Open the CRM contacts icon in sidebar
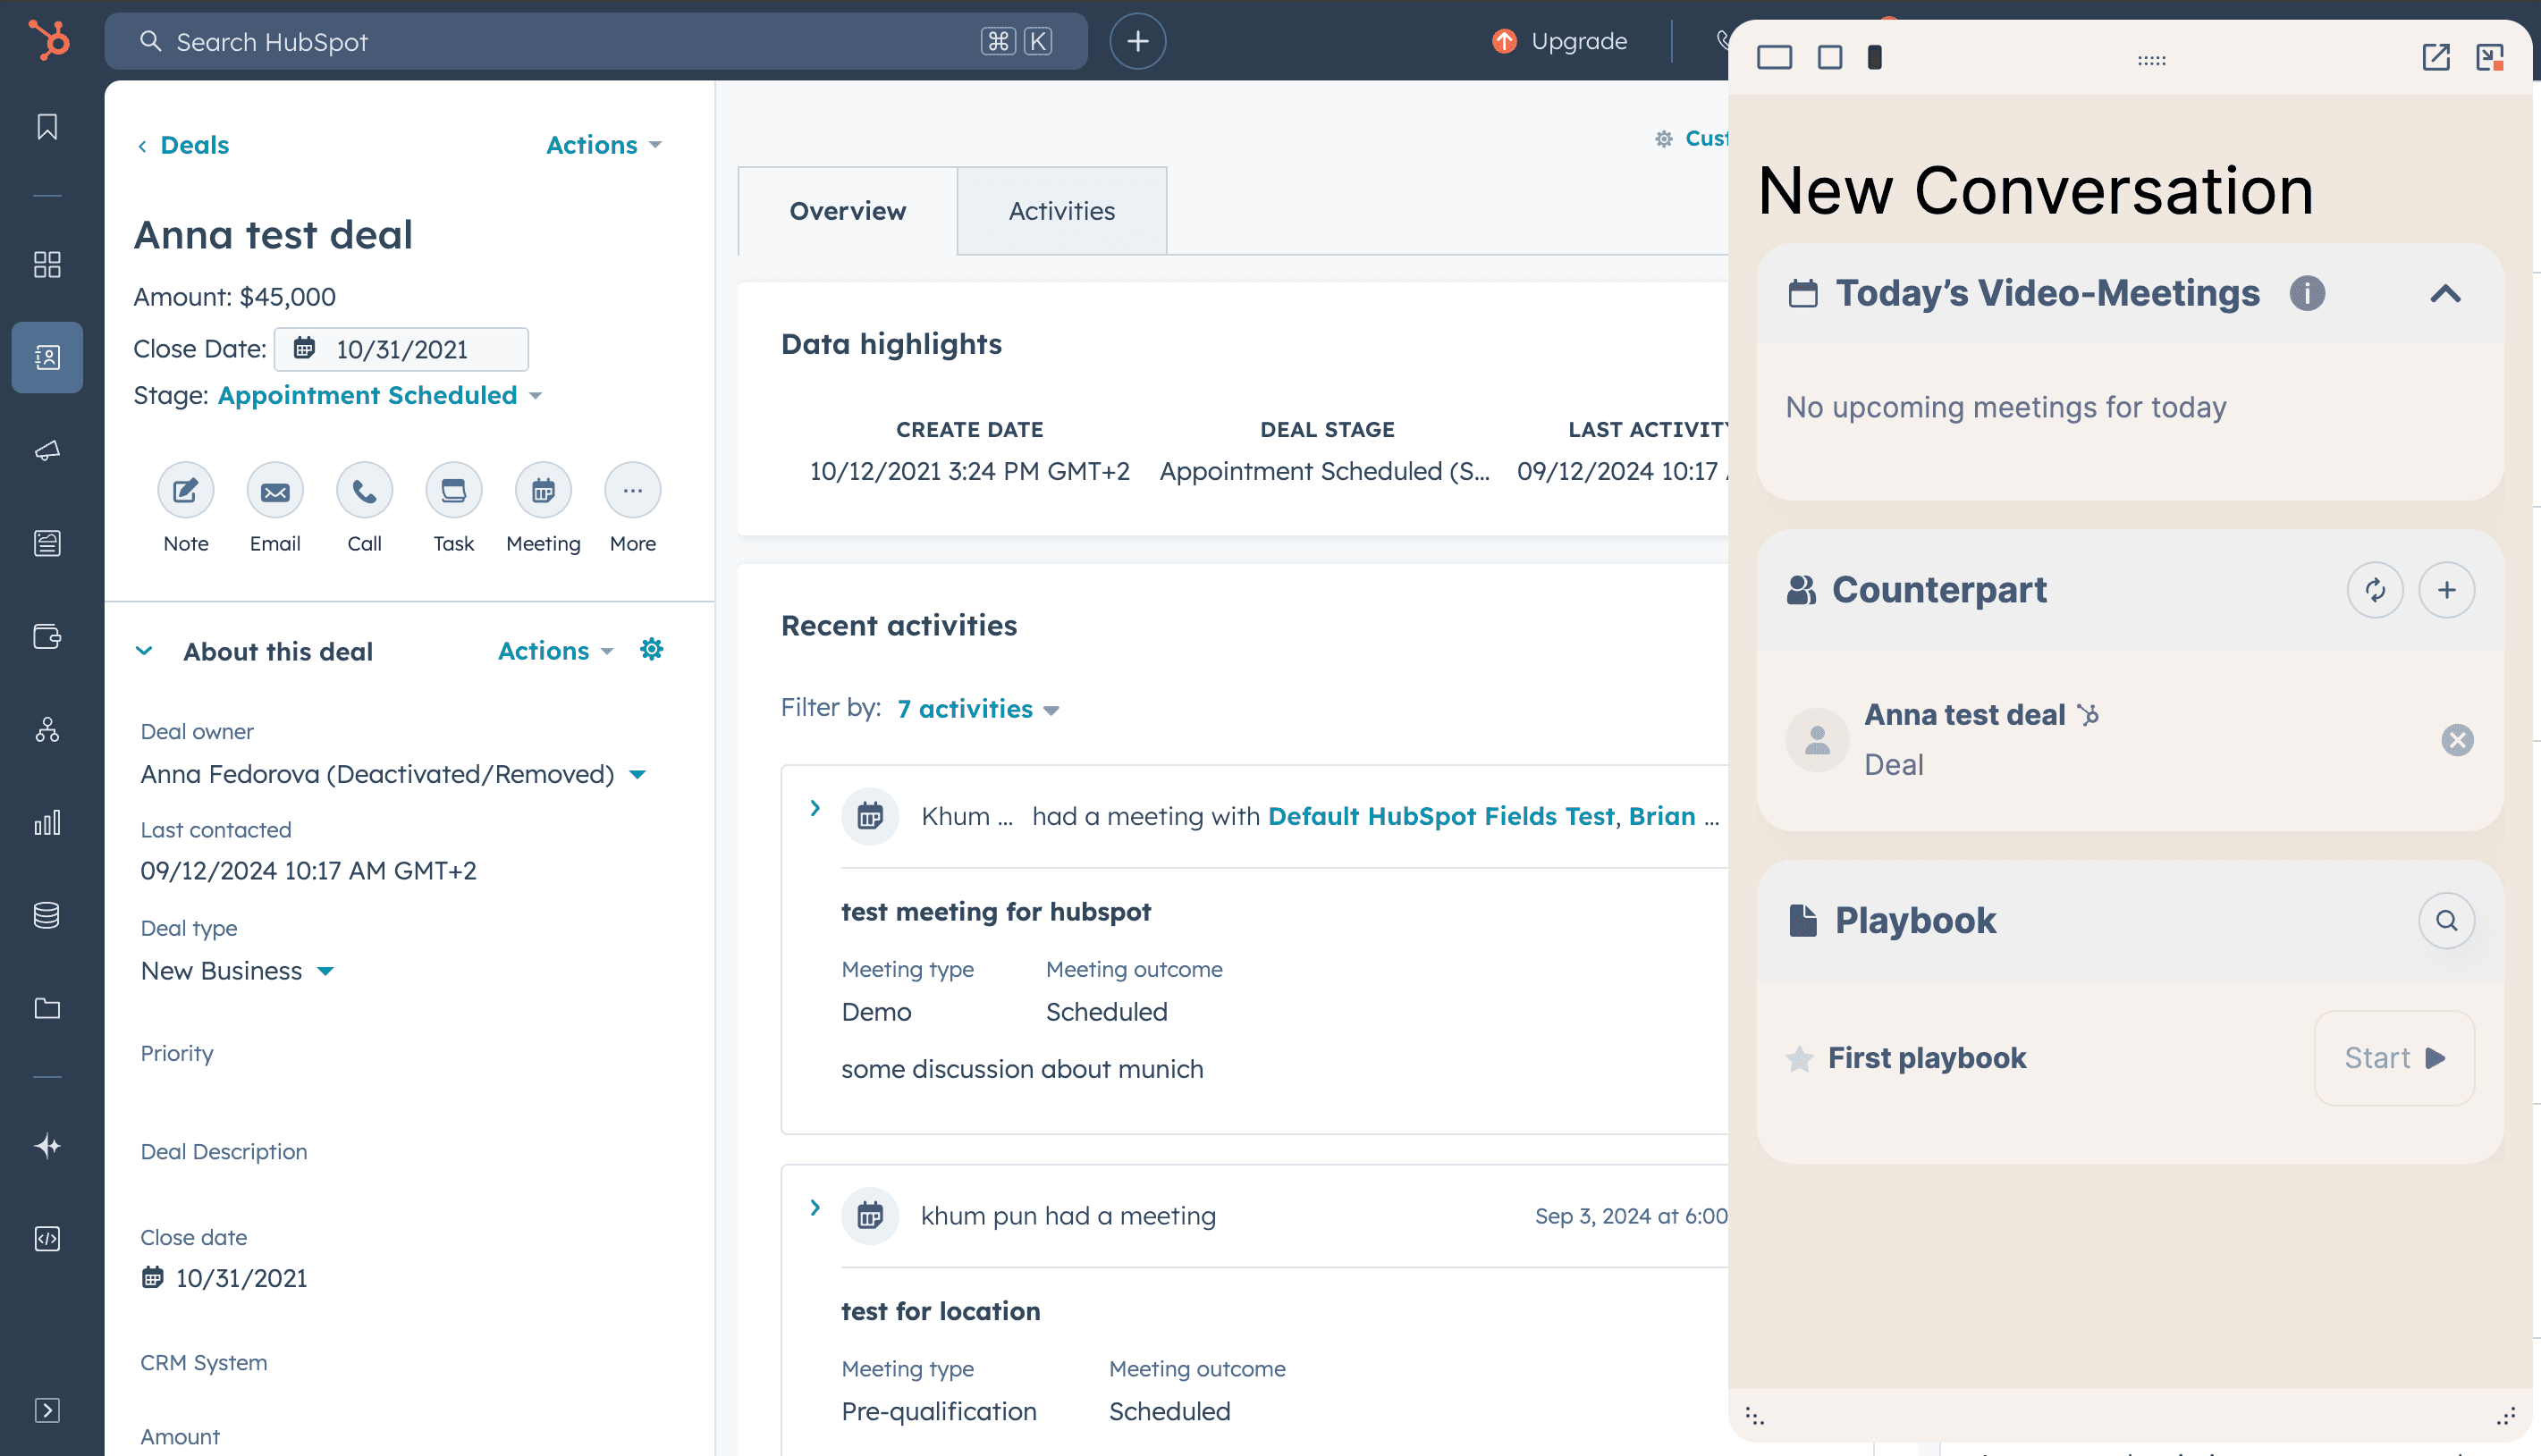This screenshot has height=1456, width=2541. click(x=47, y=357)
